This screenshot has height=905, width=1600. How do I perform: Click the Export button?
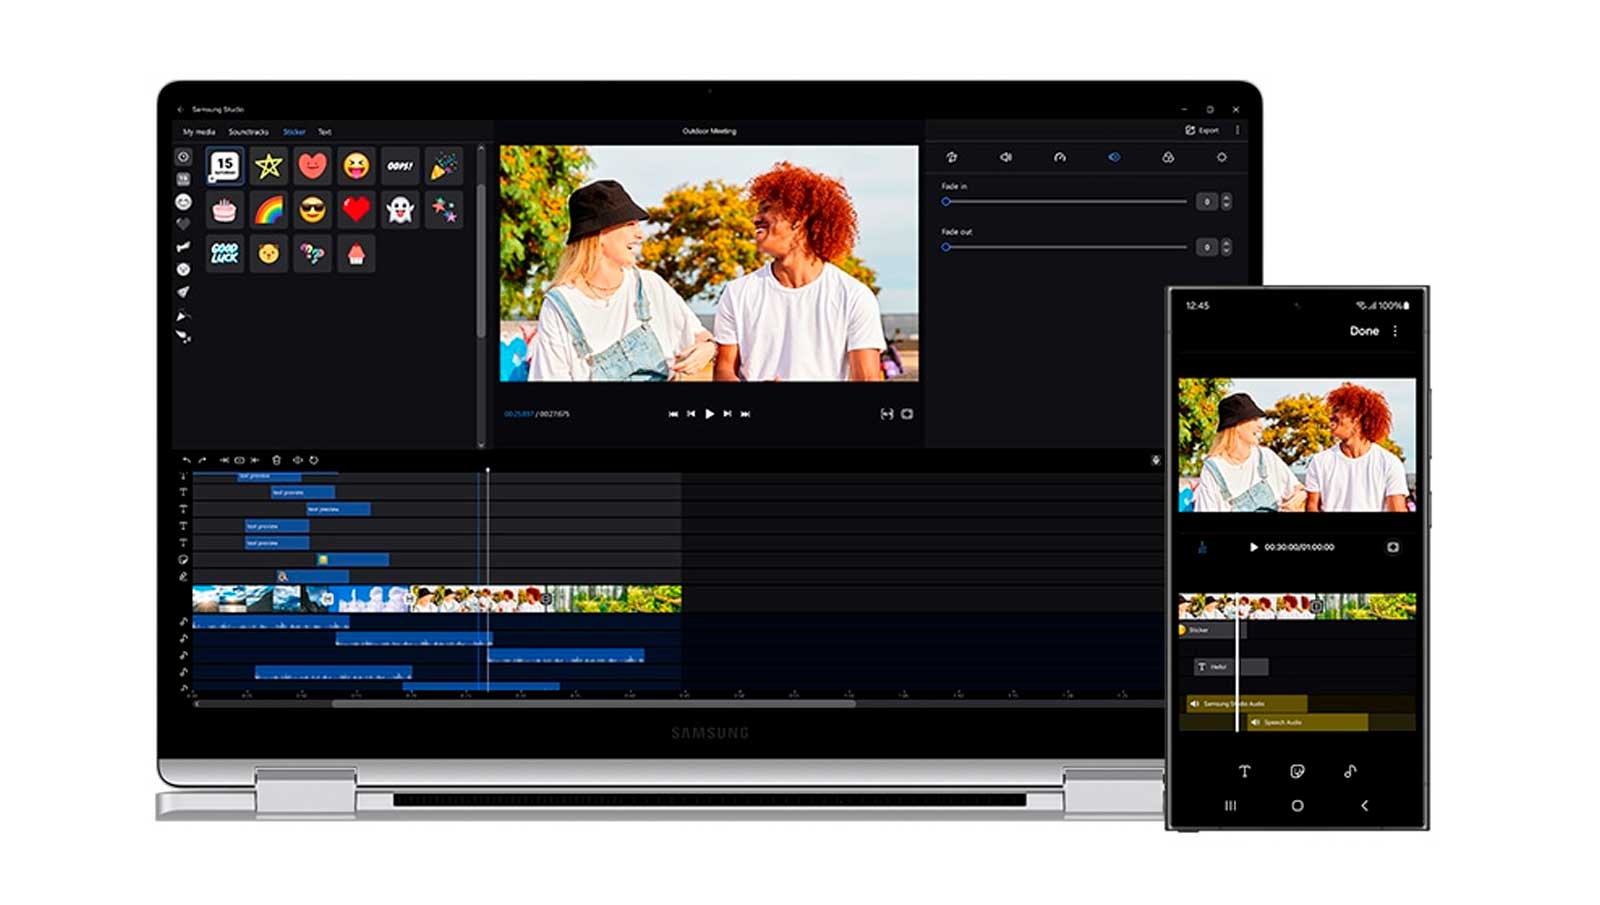[1203, 130]
